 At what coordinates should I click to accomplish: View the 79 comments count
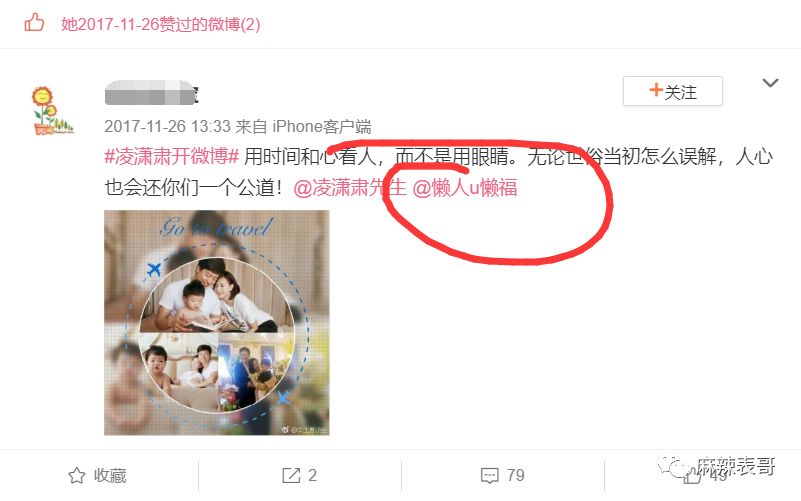515,475
